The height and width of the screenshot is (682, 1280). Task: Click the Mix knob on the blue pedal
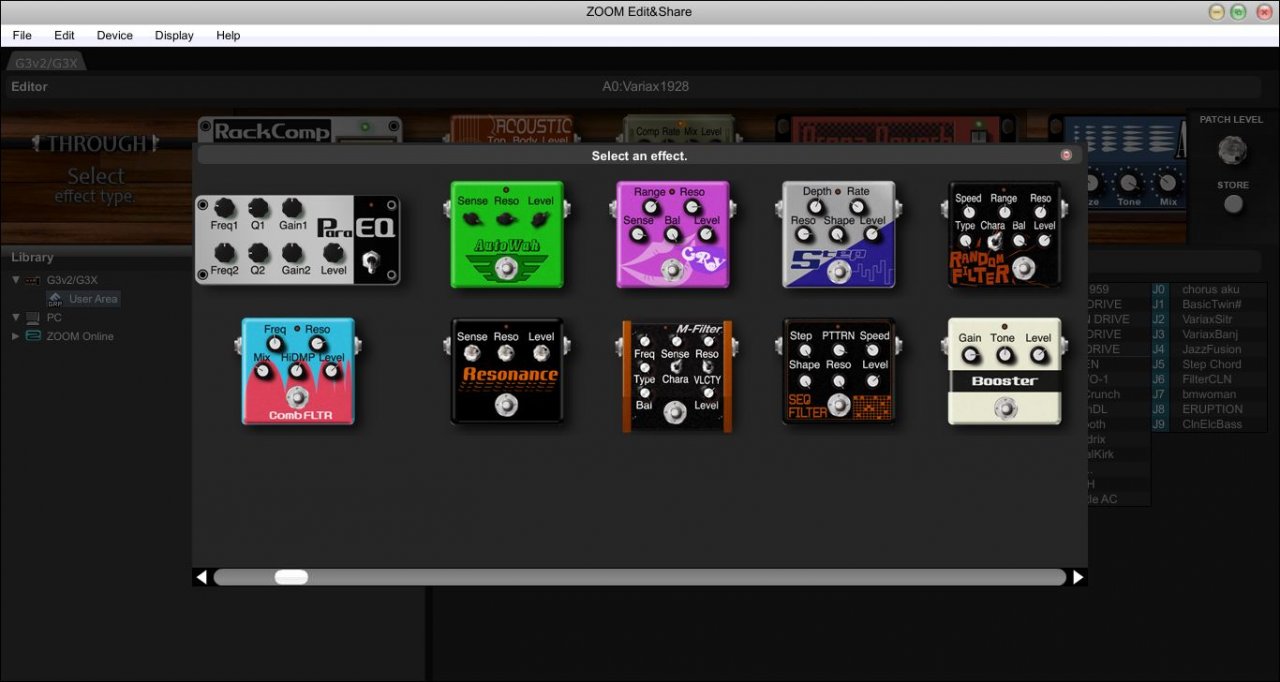pyautogui.click(x=1167, y=183)
